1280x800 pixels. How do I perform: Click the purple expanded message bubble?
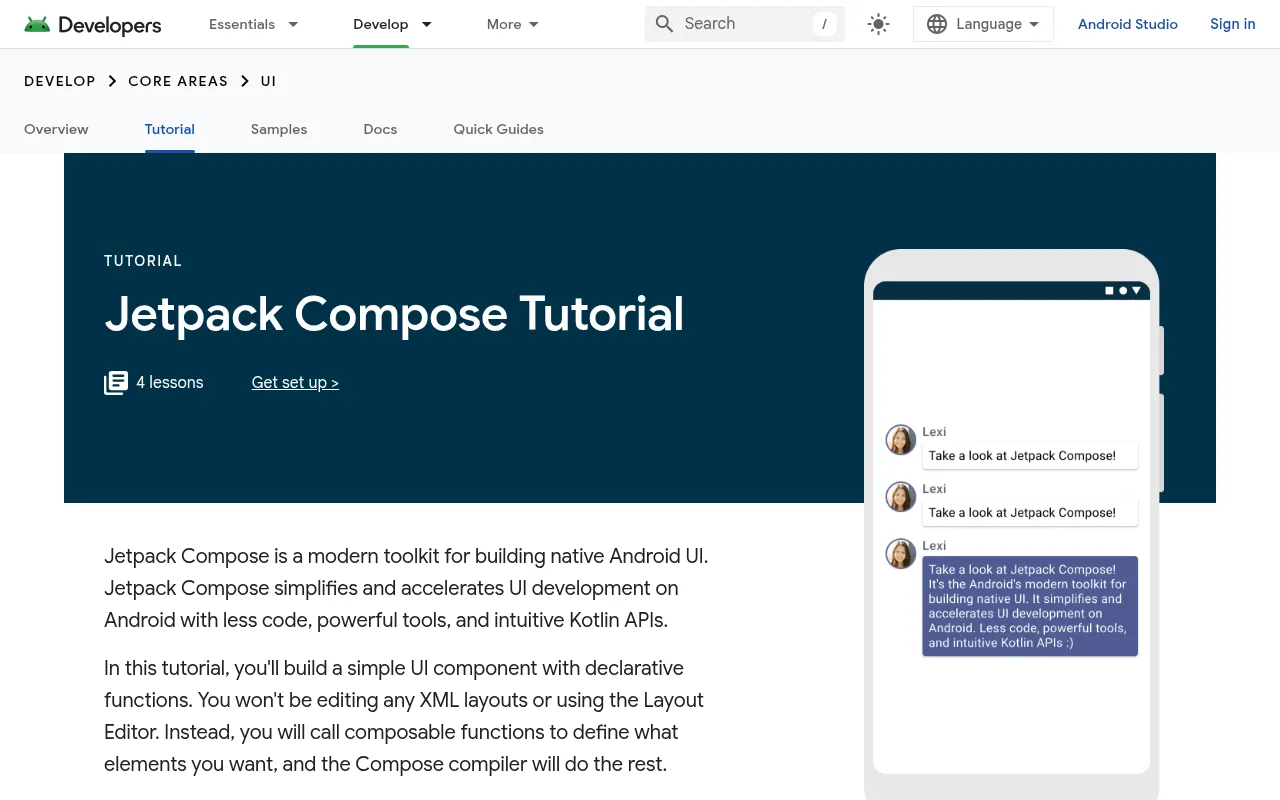1030,606
